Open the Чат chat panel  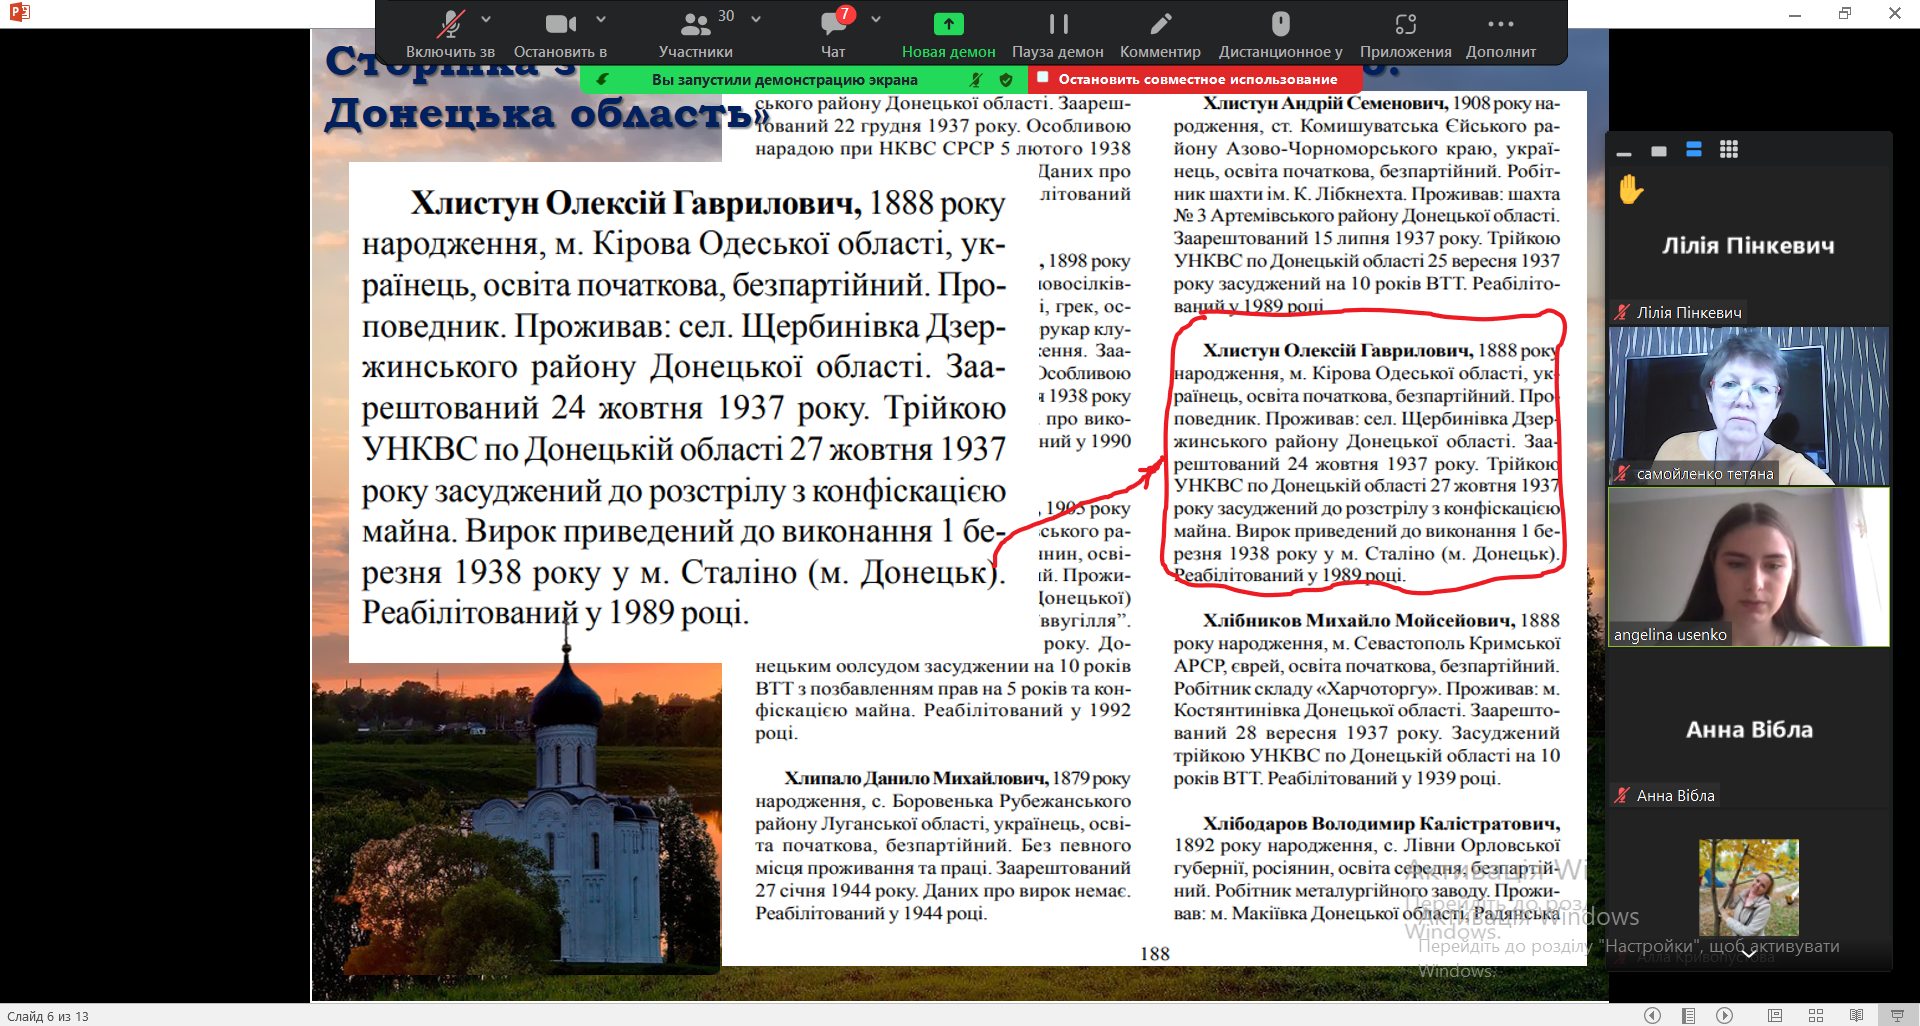click(833, 33)
